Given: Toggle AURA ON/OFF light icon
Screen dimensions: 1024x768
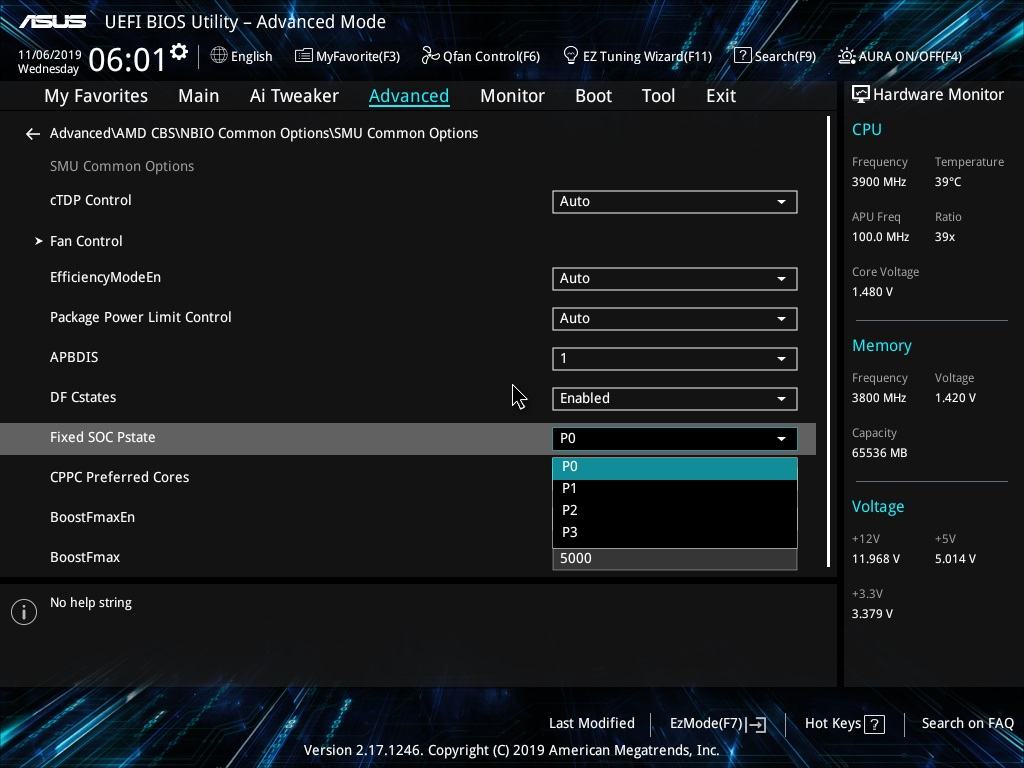Looking at the screenshot, I should [x=846, y=56].
